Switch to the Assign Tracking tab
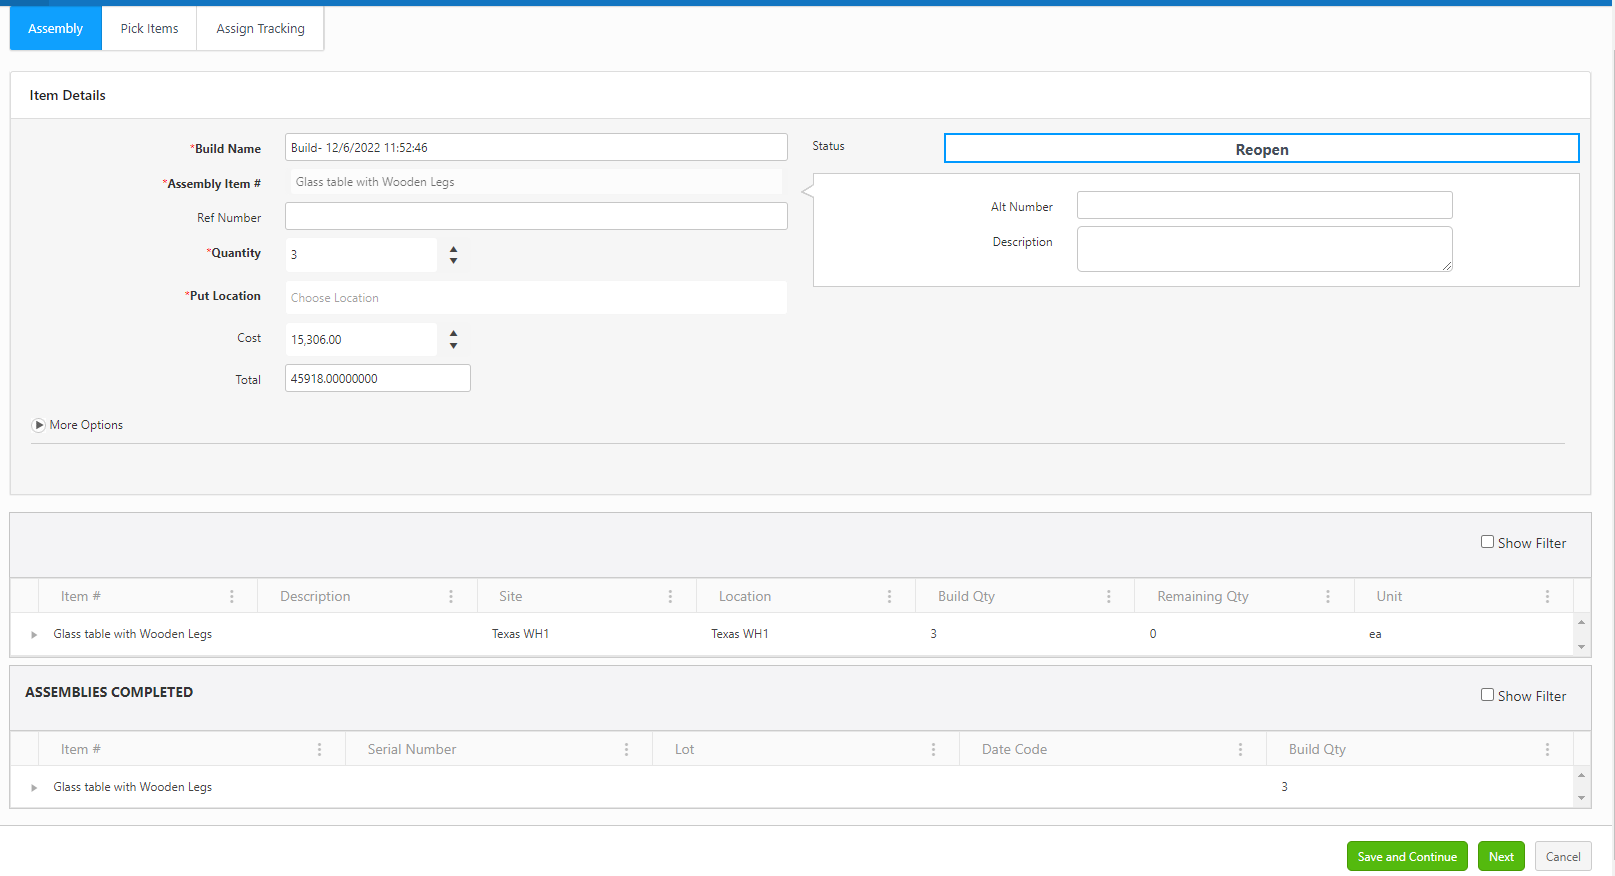This screenshot has height=876, width=1615. tap(260, 28)
